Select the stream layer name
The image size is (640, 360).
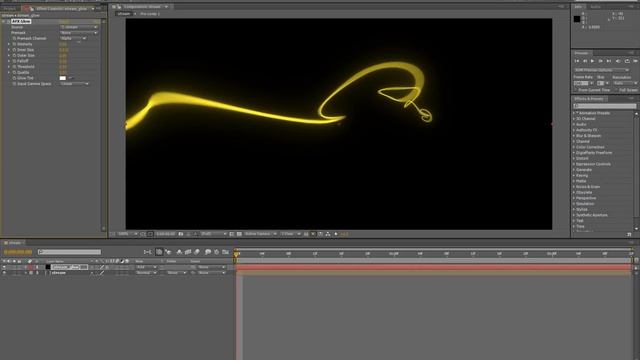pos(59,273)
